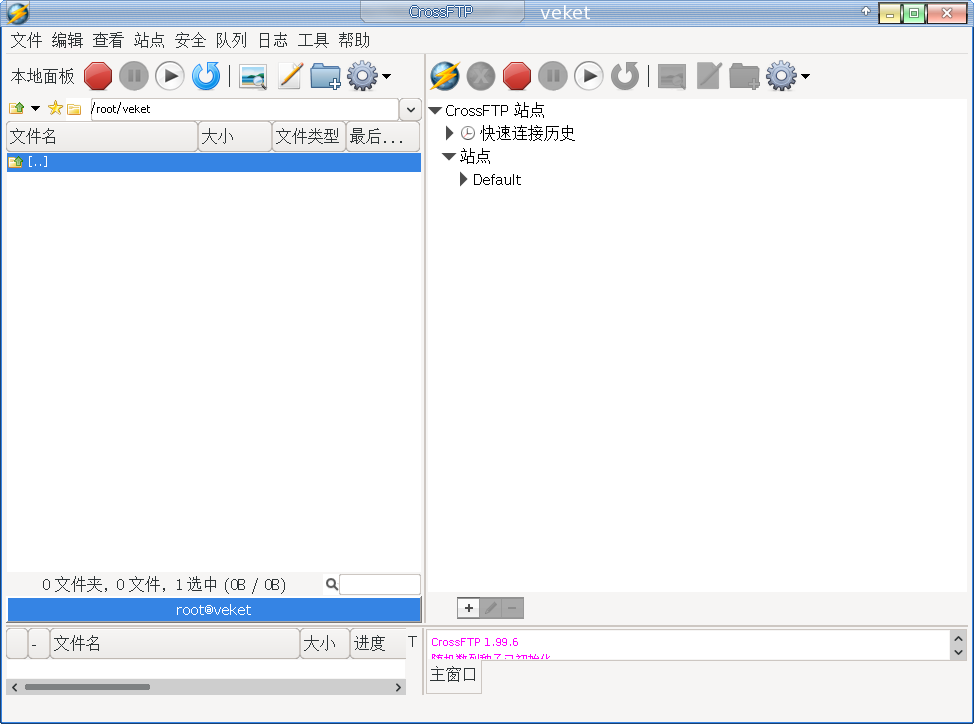The width and height of the screenshot is (974, 724).
Task: Click the titlebar up-arrow shade icon
Action: tap(866, 11)
